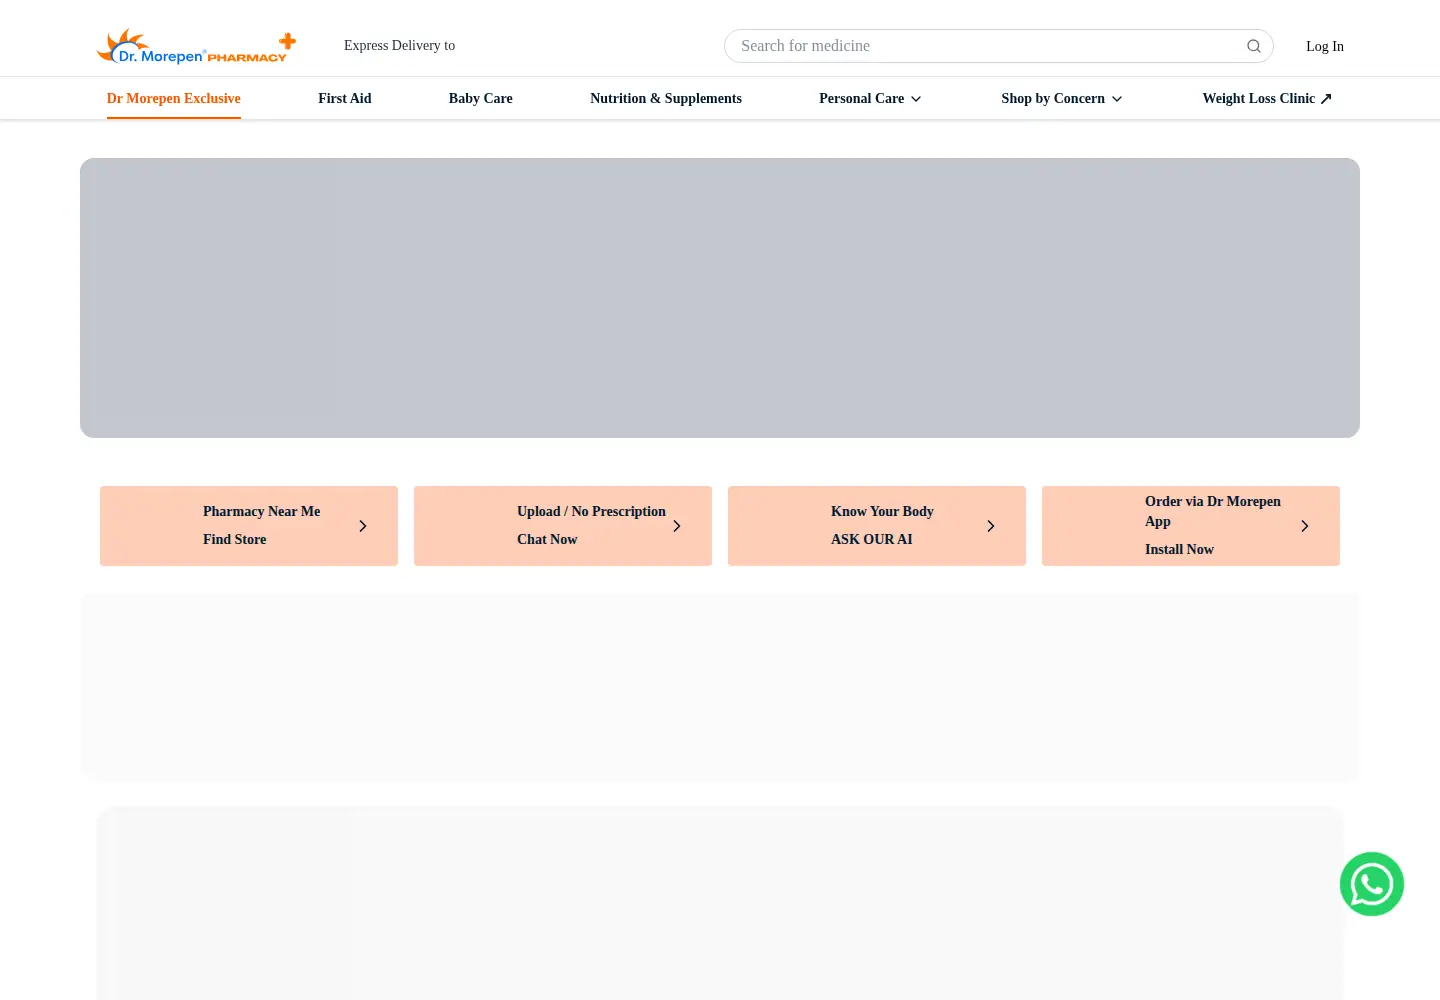1440x1000 pixels.
Task: Click the search magnifier icon
Action: click(x=1254, y=46)
